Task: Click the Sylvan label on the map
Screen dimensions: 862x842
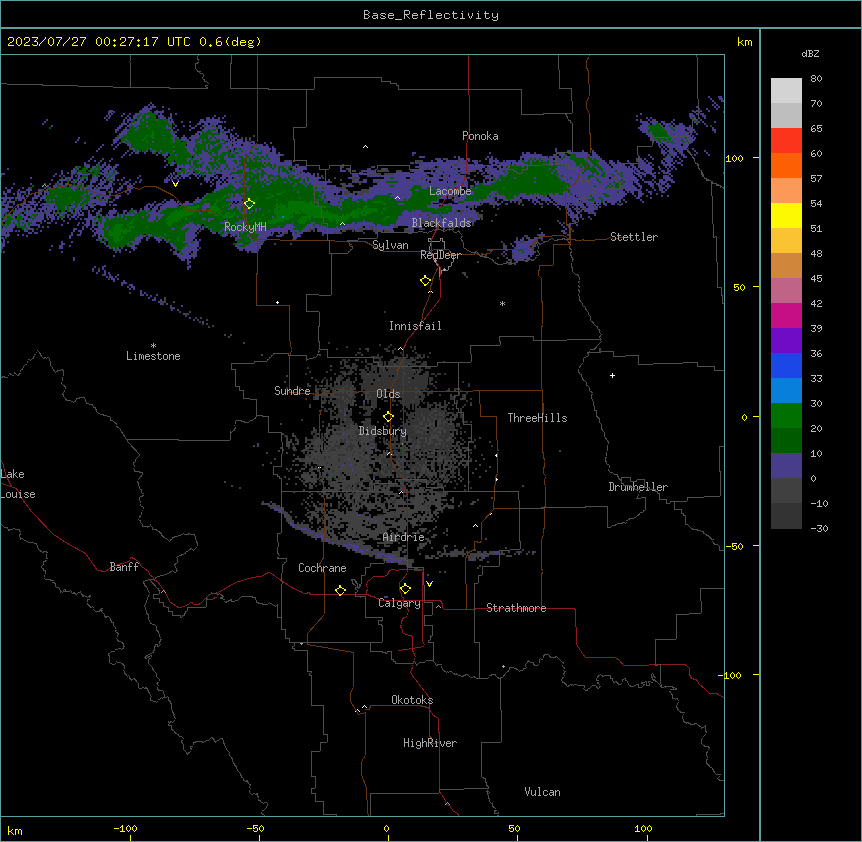Action: 390,245
